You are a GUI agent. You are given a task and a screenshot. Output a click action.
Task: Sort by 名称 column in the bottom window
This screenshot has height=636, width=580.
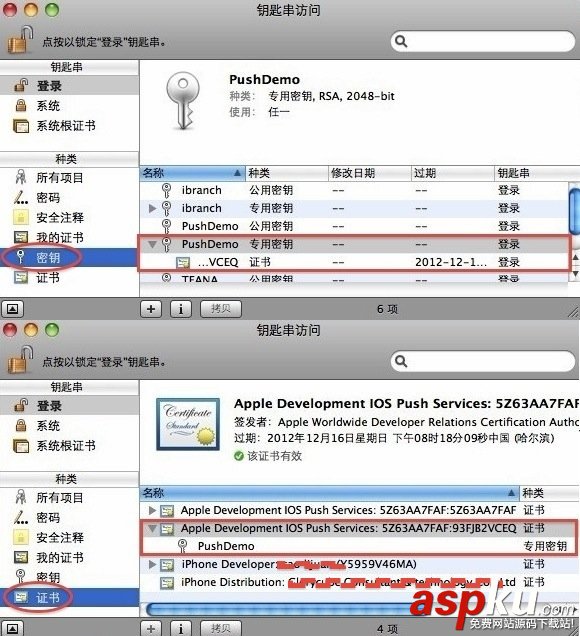pyautogui.click(x=329, y=493)
